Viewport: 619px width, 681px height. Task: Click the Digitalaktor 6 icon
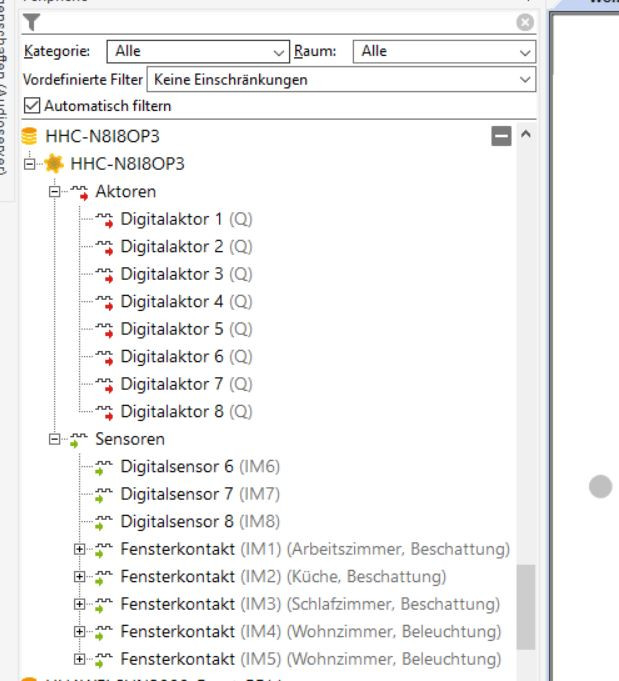coord(104,357)
